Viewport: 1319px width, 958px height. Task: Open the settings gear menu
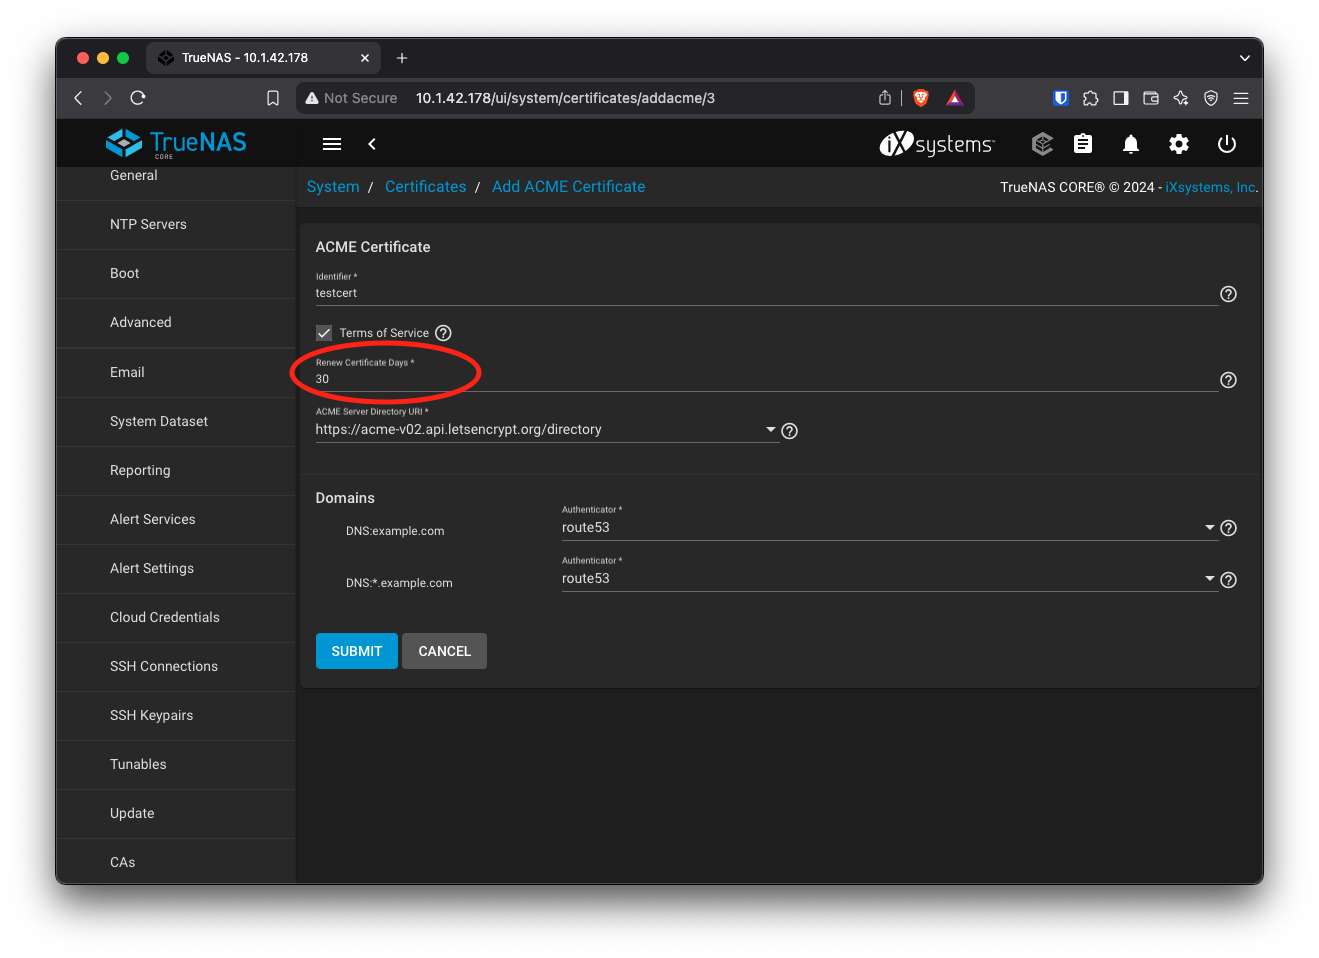[x=1179, y=144]
